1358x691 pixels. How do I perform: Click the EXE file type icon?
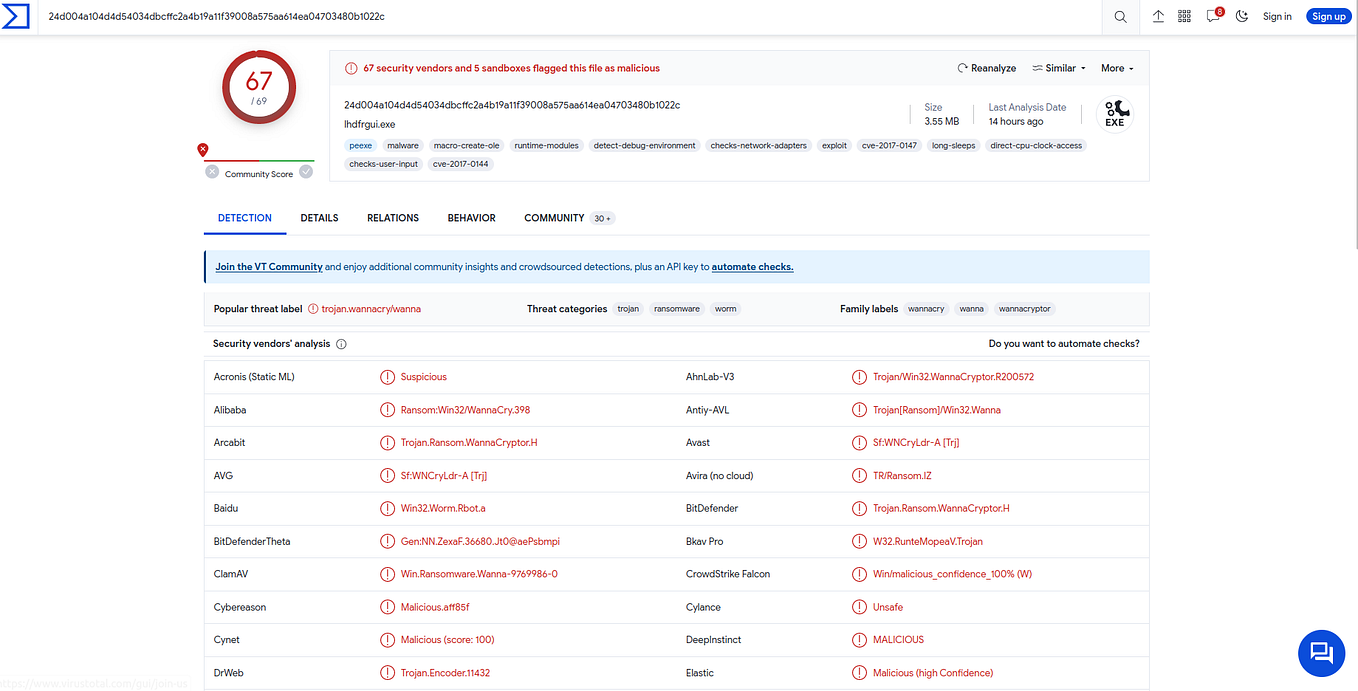tap(1115, 113)
